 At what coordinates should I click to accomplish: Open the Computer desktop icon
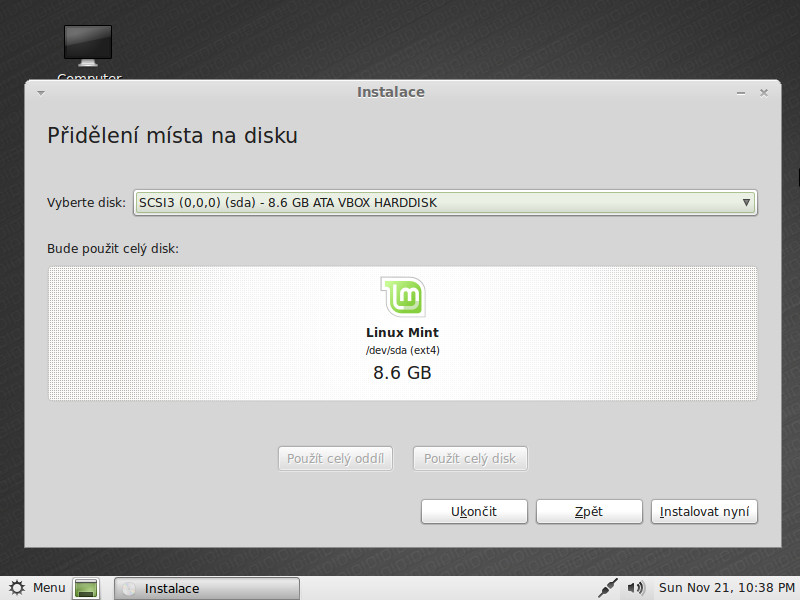(88, 46)
